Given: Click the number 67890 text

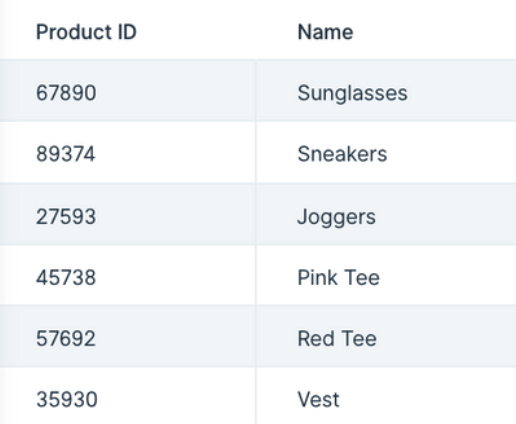Looking at the screenshot, I should [x=66, y=93].
